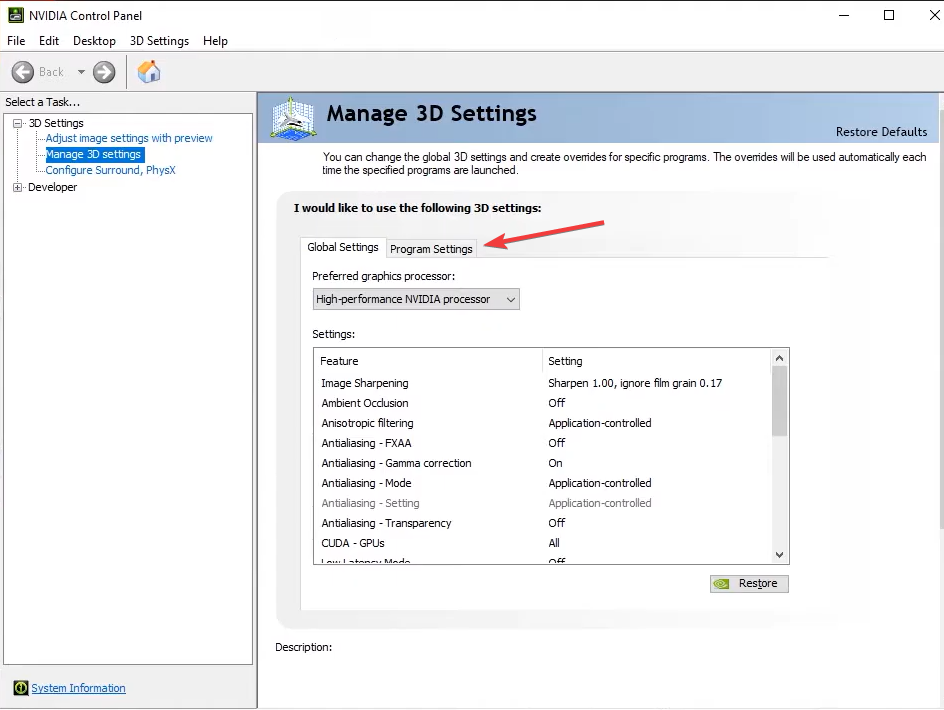The width and height of the screenshot is (944, 710).
Task: Click the Back arrow icon
Action: [23, 72]
